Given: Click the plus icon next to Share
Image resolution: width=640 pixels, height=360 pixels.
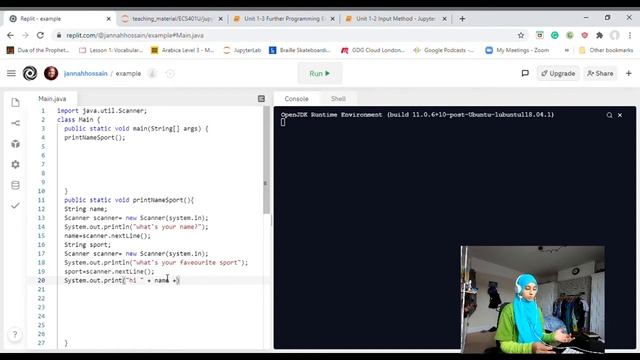Looking at the screenshot, I should [629, 73].
